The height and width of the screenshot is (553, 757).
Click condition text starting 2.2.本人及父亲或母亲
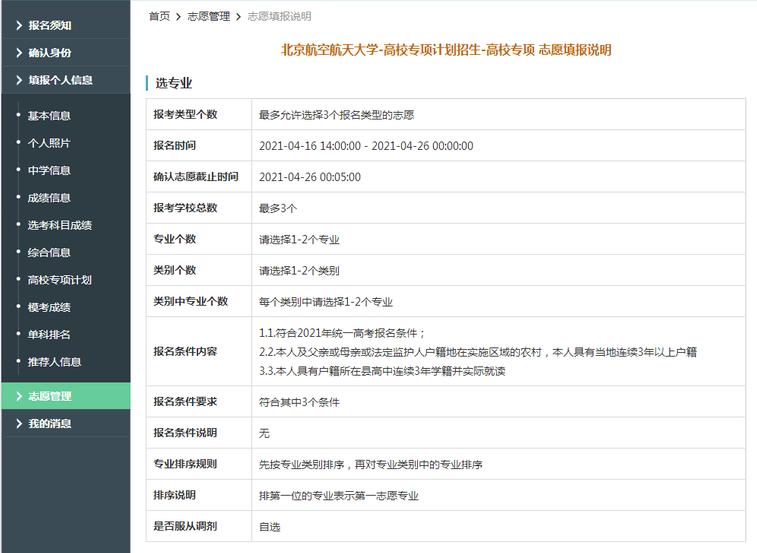[478, 352]
